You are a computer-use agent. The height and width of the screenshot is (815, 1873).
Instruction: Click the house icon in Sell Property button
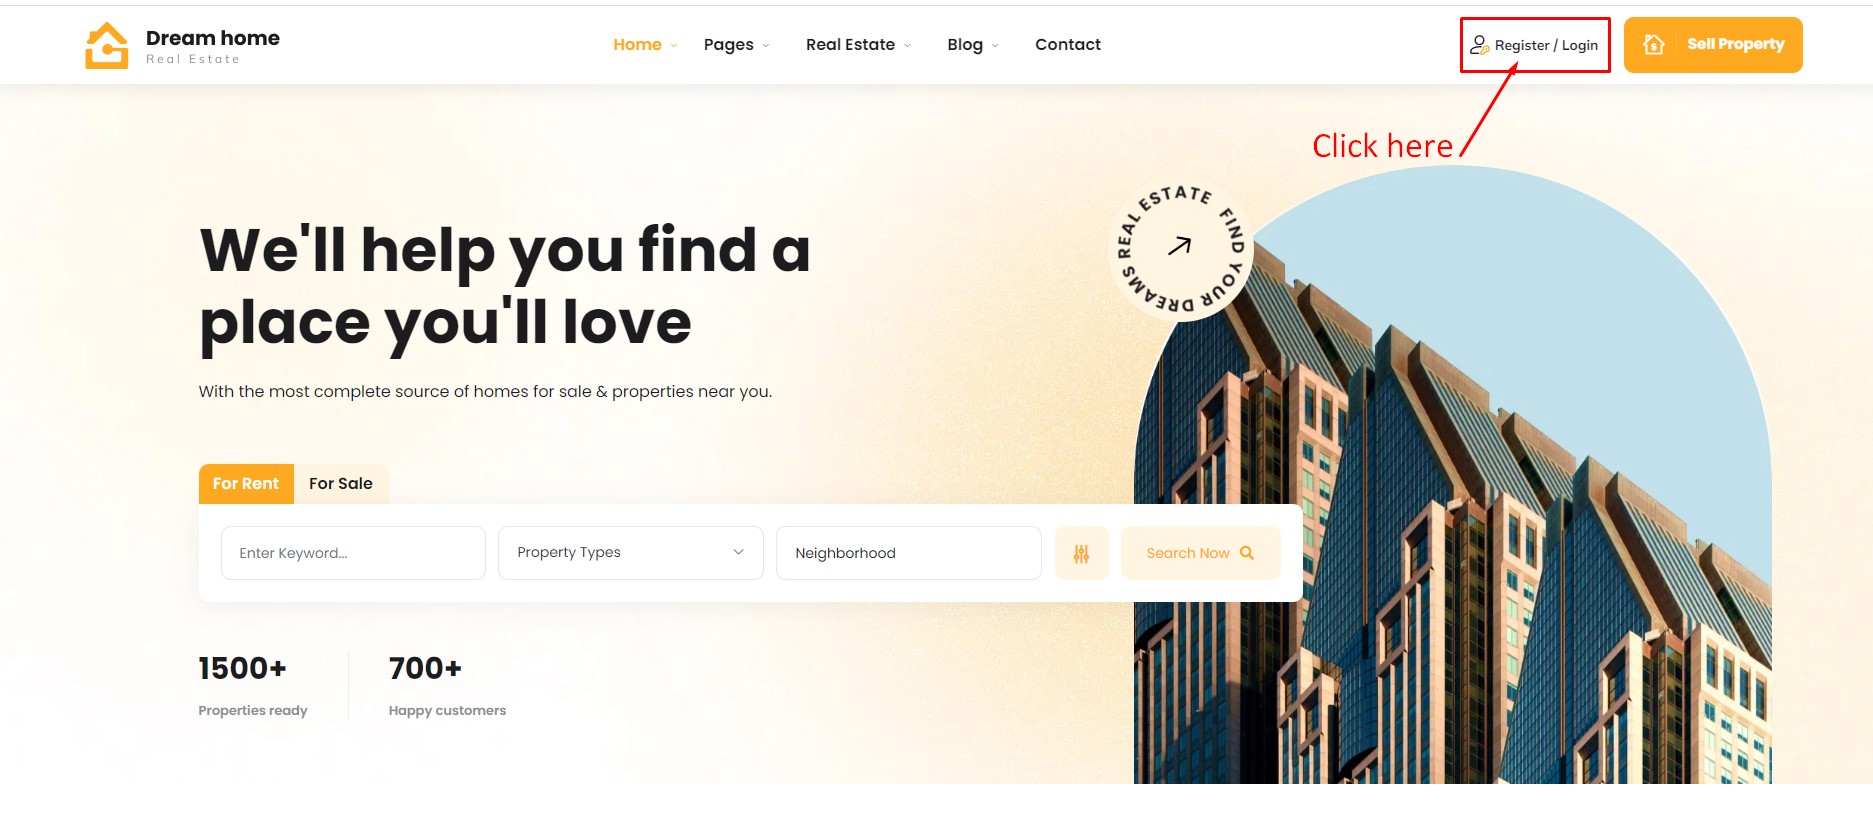click(x=1654, y=44)
